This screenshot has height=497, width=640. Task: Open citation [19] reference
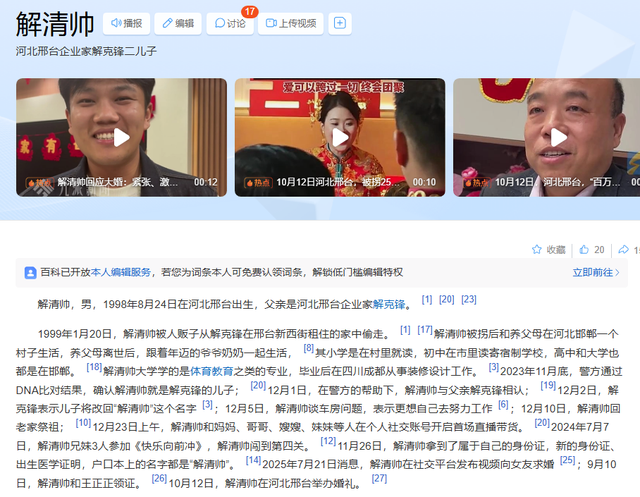[548, 385]
